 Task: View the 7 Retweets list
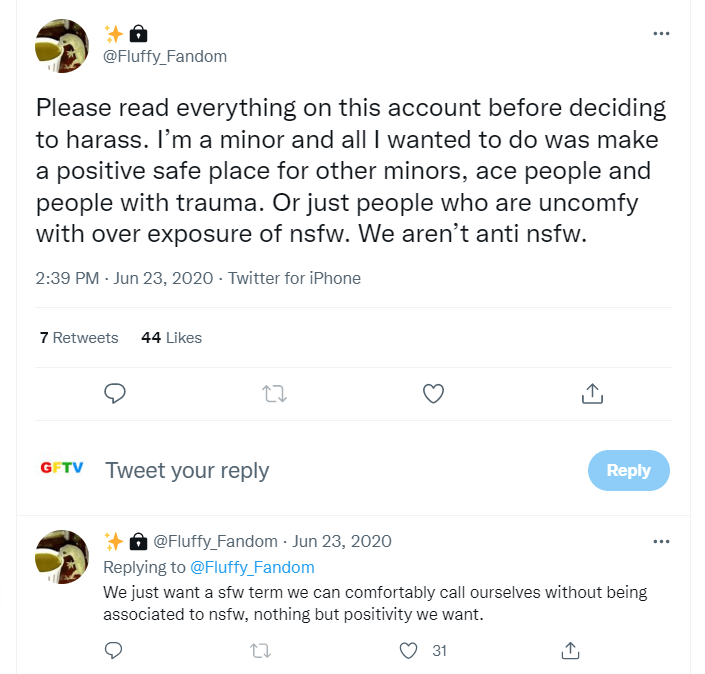(x=79, y=338)
